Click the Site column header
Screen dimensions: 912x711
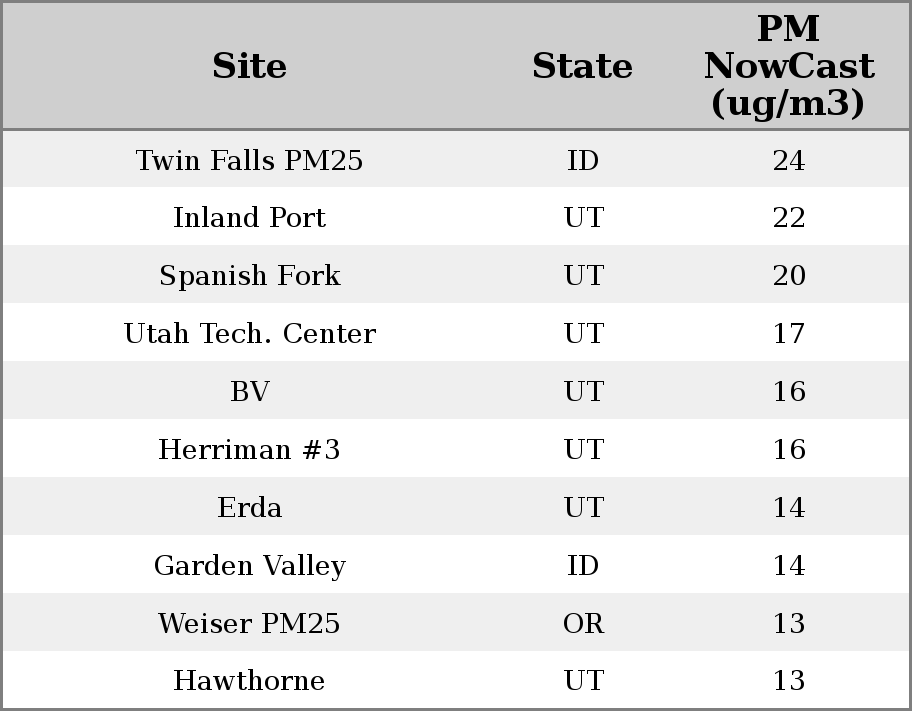249,67
